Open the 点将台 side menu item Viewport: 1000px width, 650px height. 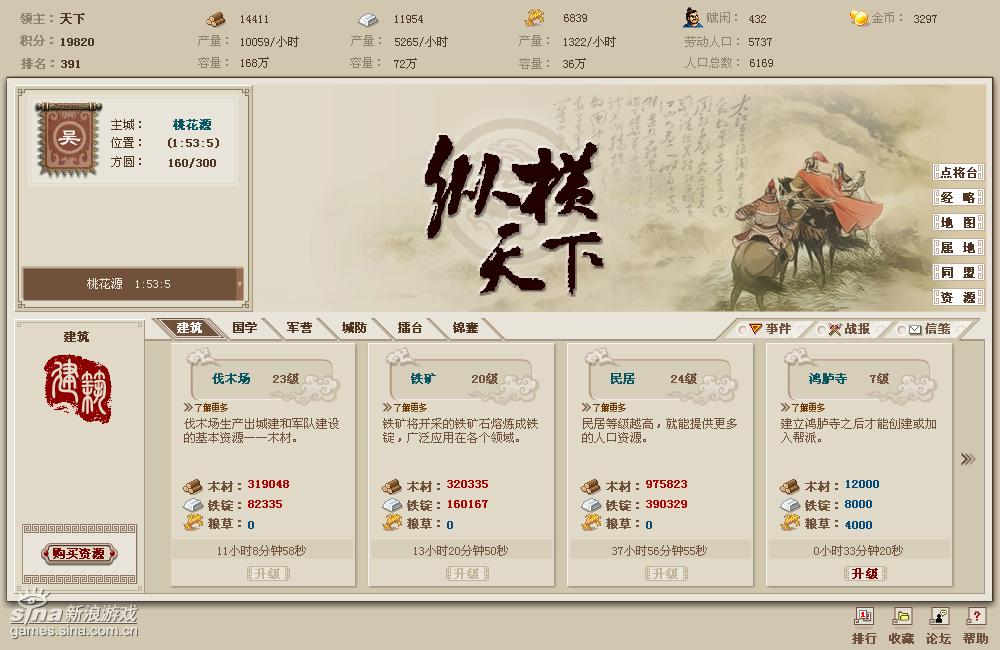pos(958,172)
